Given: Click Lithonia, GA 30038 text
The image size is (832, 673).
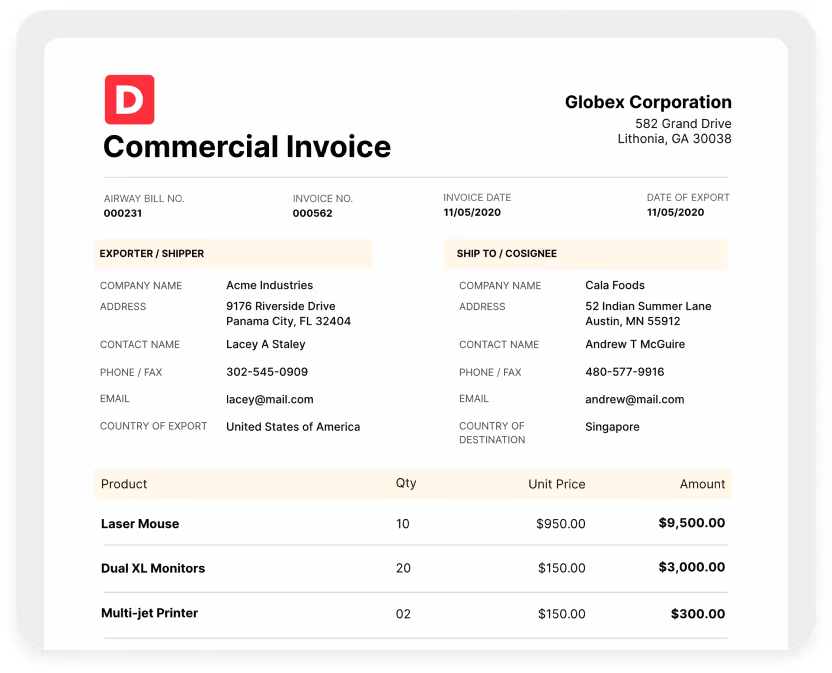Looking at the screenshot, I should tap(674, 139).
